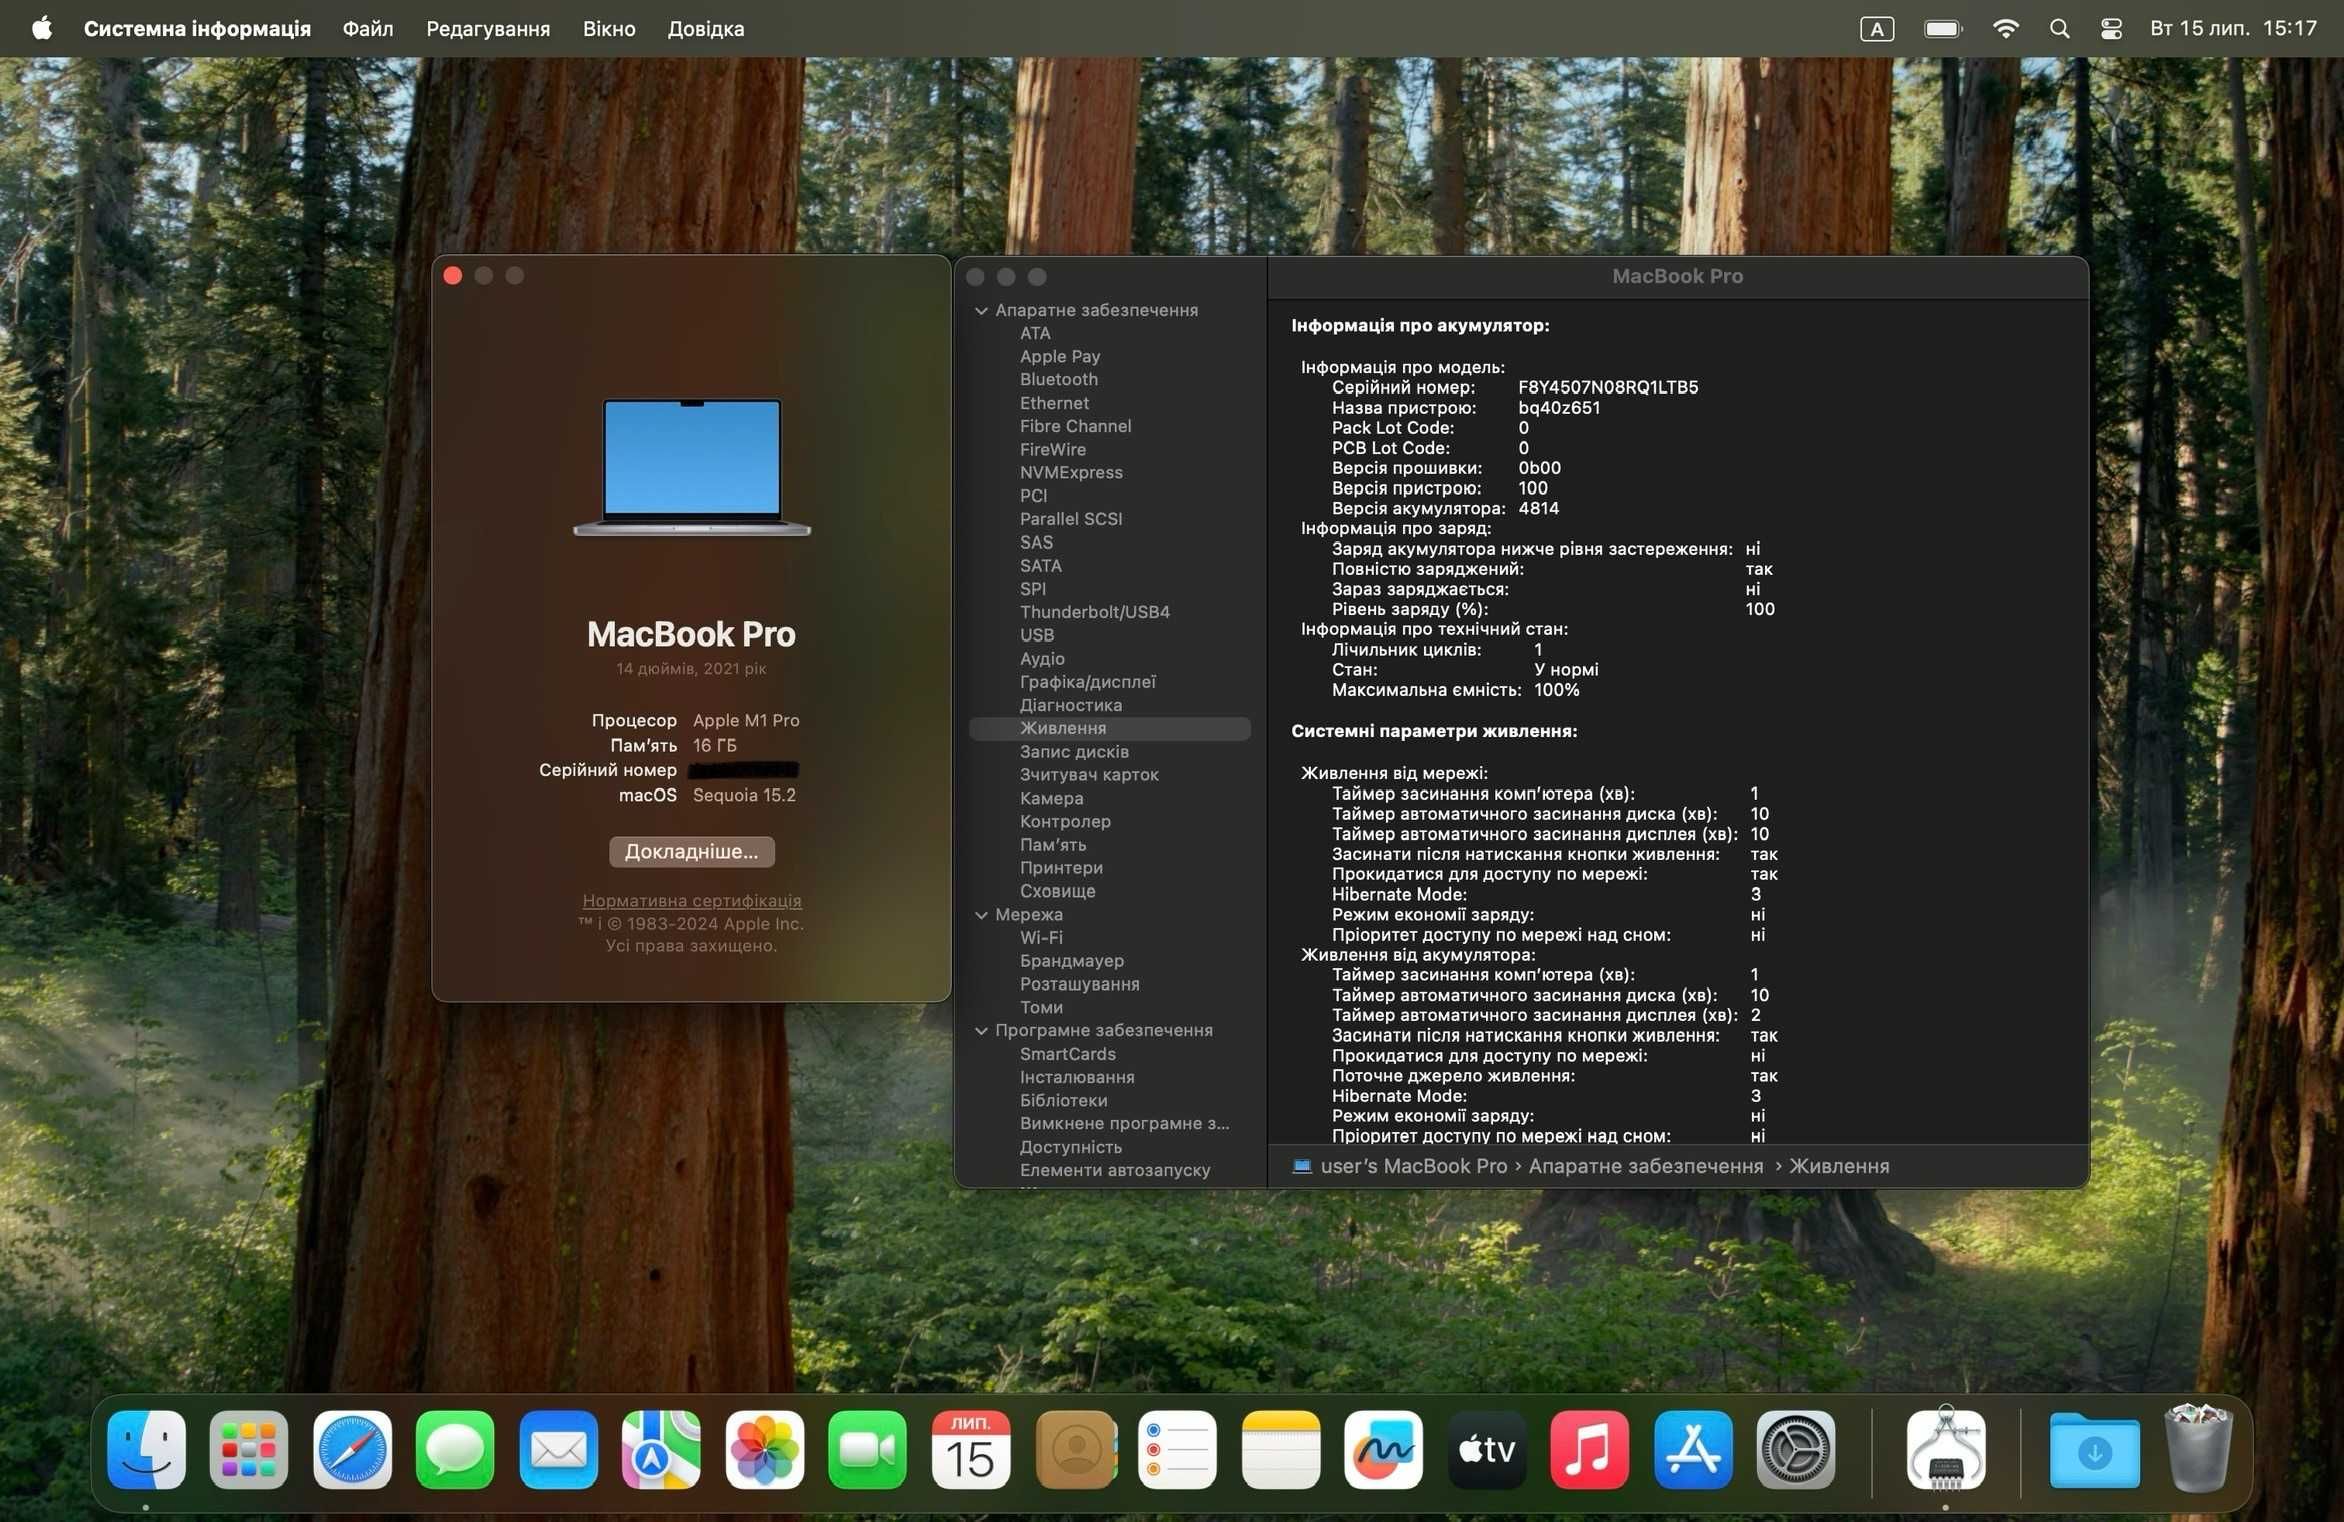Click the Wi-Fi status icon
The width and height of the screenshot is (2344, 1522).
click(x=2005, y=29)
